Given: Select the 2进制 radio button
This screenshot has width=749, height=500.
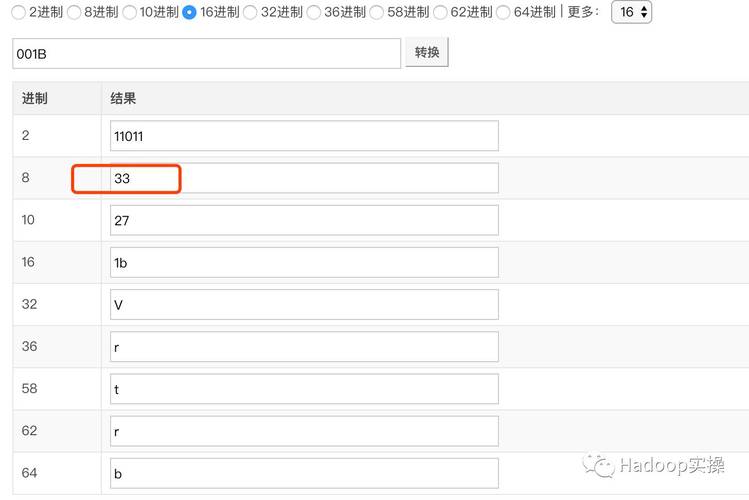Looking at the screenshot, I should (x=19, y=13).
